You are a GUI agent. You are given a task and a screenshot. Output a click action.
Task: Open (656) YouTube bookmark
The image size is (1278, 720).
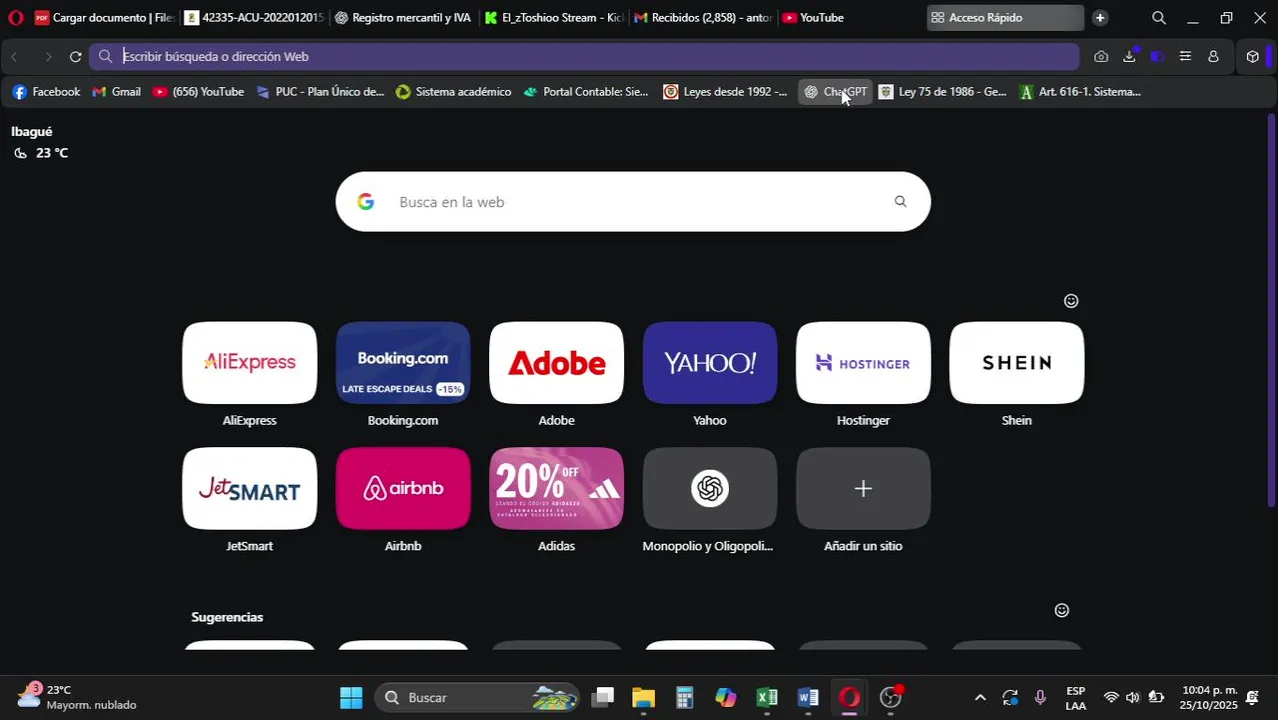click(198, 92)
